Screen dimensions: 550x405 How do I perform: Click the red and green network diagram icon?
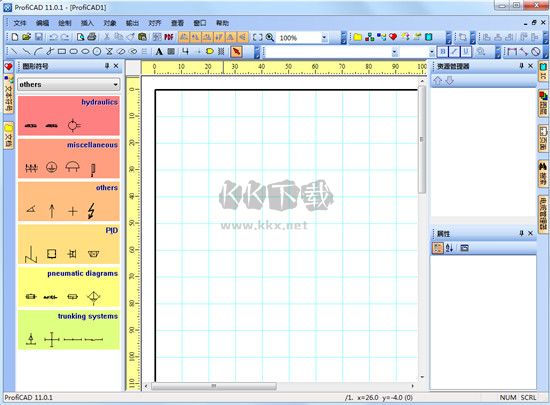pyautogui.click(x=370, y=37)
